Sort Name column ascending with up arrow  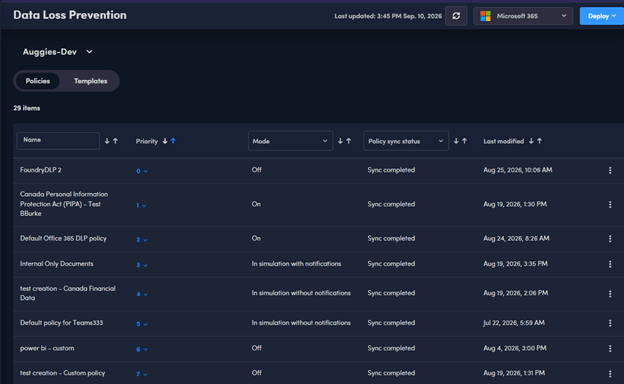click(x=115, y=141)
